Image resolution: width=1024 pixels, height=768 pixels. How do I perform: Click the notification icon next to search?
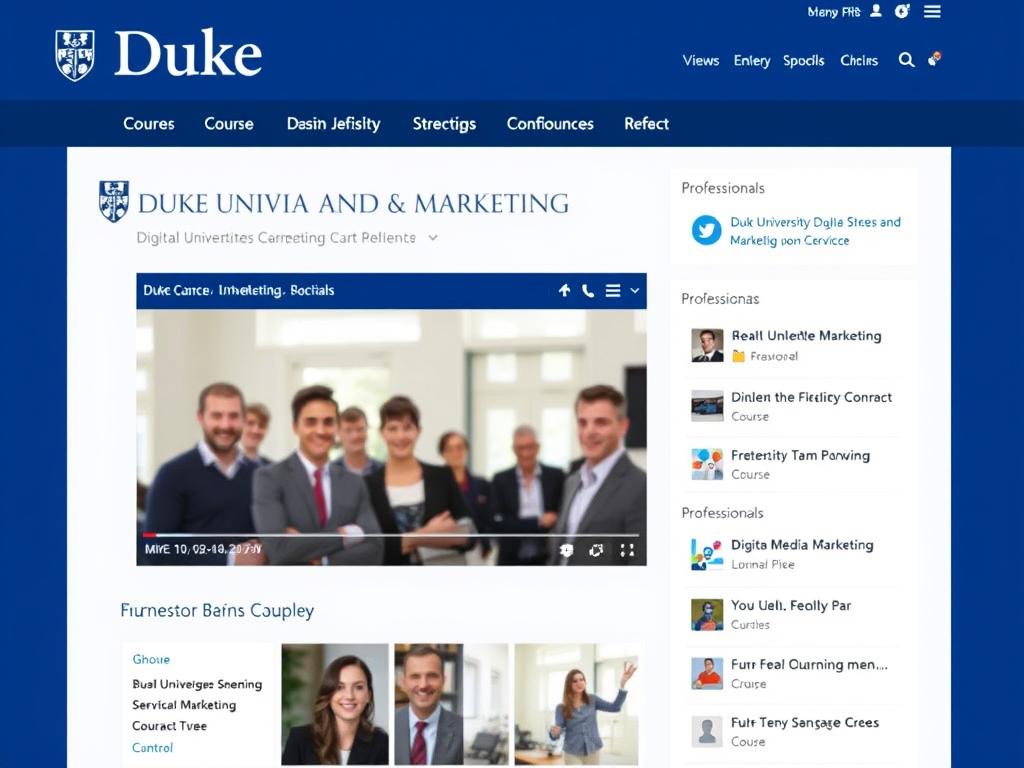coord(935,59)
